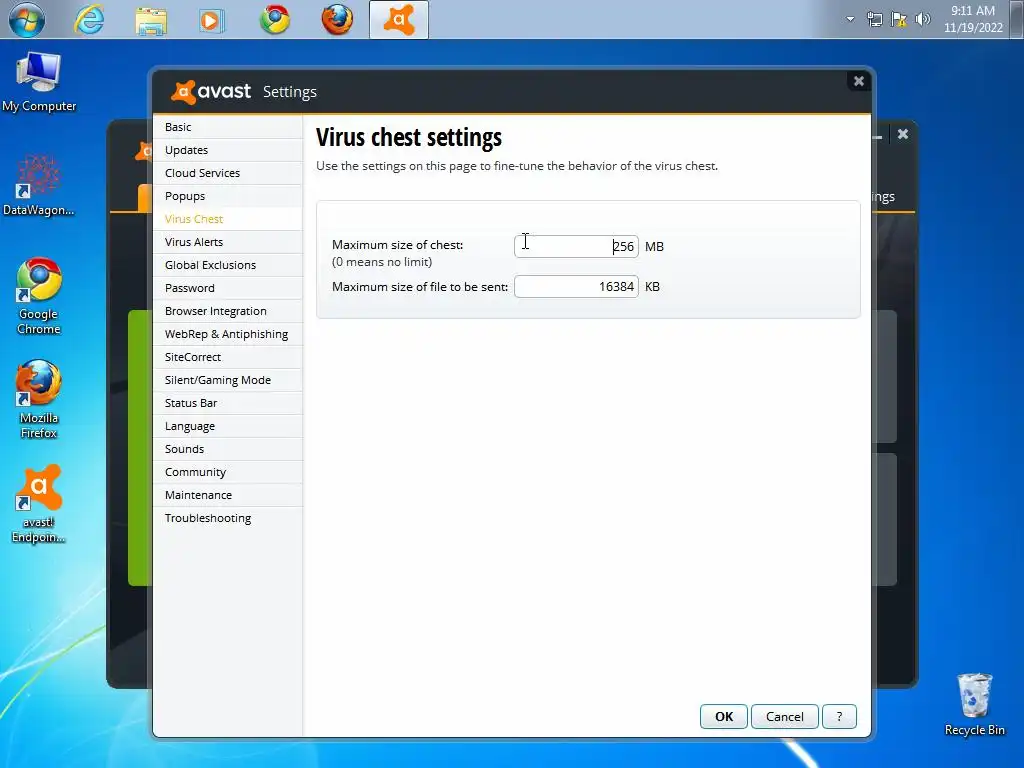Screen dimensions: 1024x768
Task: Open the Windows Start menu orb
Action: [27, 19]
